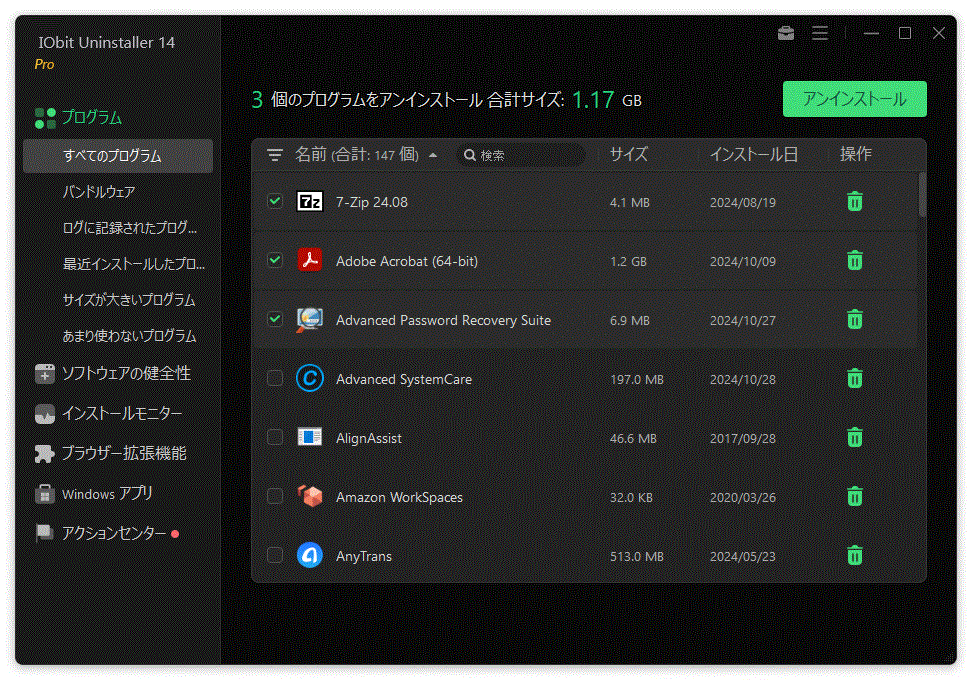The image size is (972, 680).
Task: Open the アクションセンター section label
Action: [114, 533]
